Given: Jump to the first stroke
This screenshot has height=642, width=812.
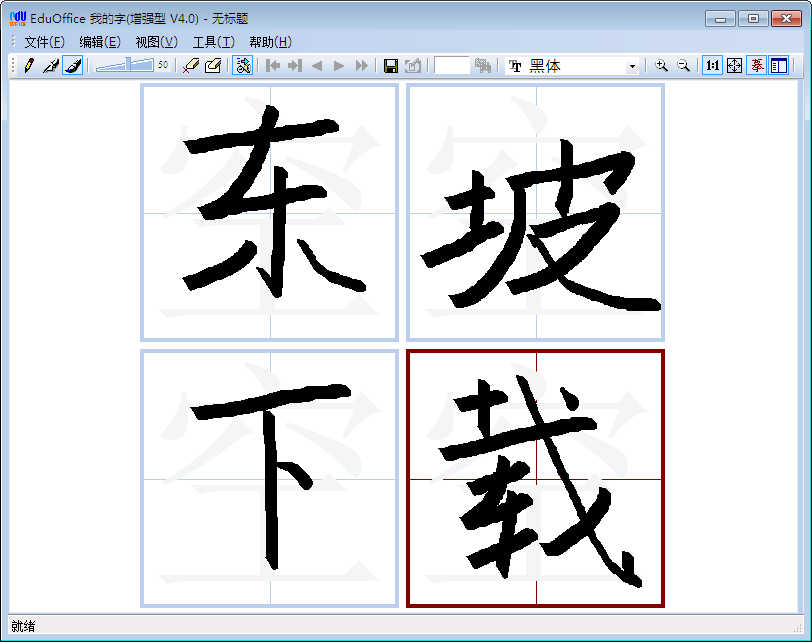Looking at the screenshot, I should tap(272, 65).
